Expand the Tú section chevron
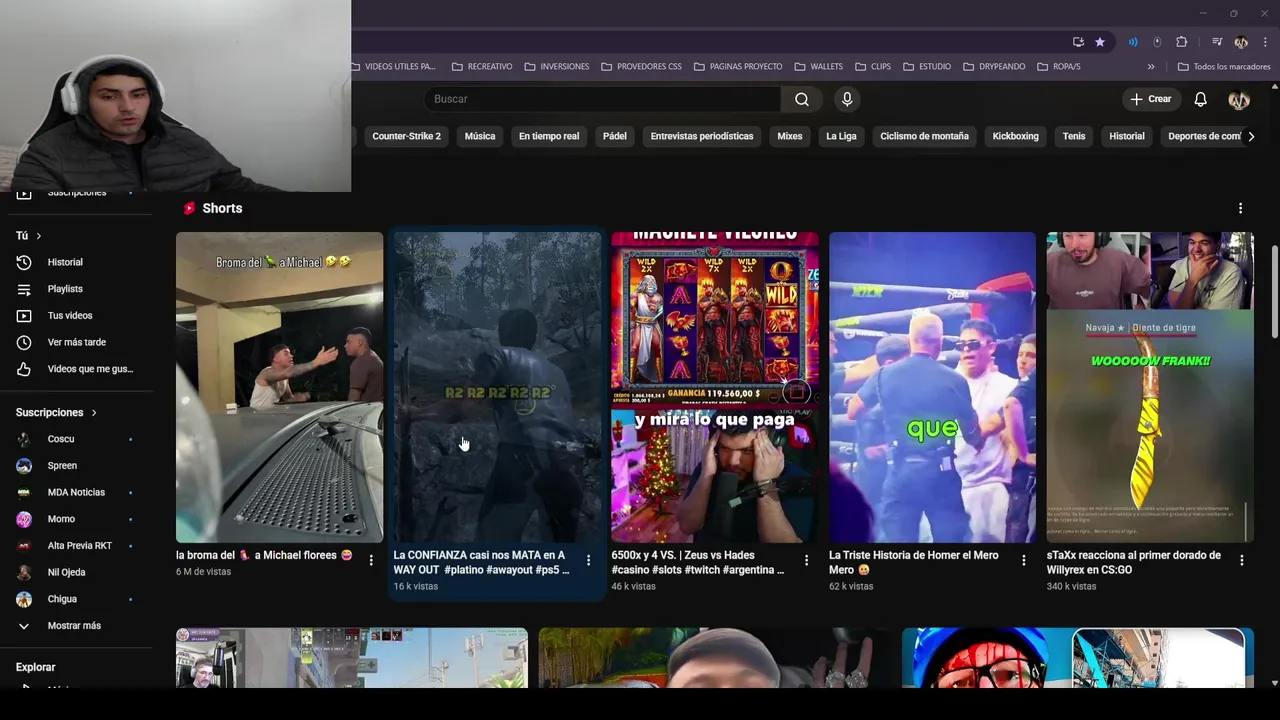The image size is (1280, 720). coord(39,236)
